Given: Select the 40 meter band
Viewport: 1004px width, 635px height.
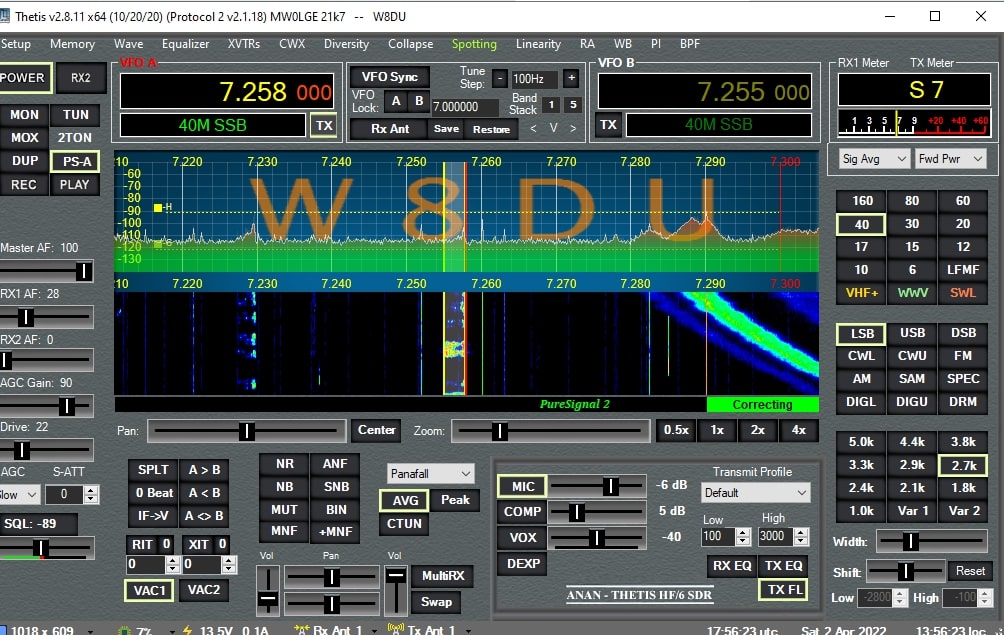Looking at the screenshot, I should [x=861, y=225].
